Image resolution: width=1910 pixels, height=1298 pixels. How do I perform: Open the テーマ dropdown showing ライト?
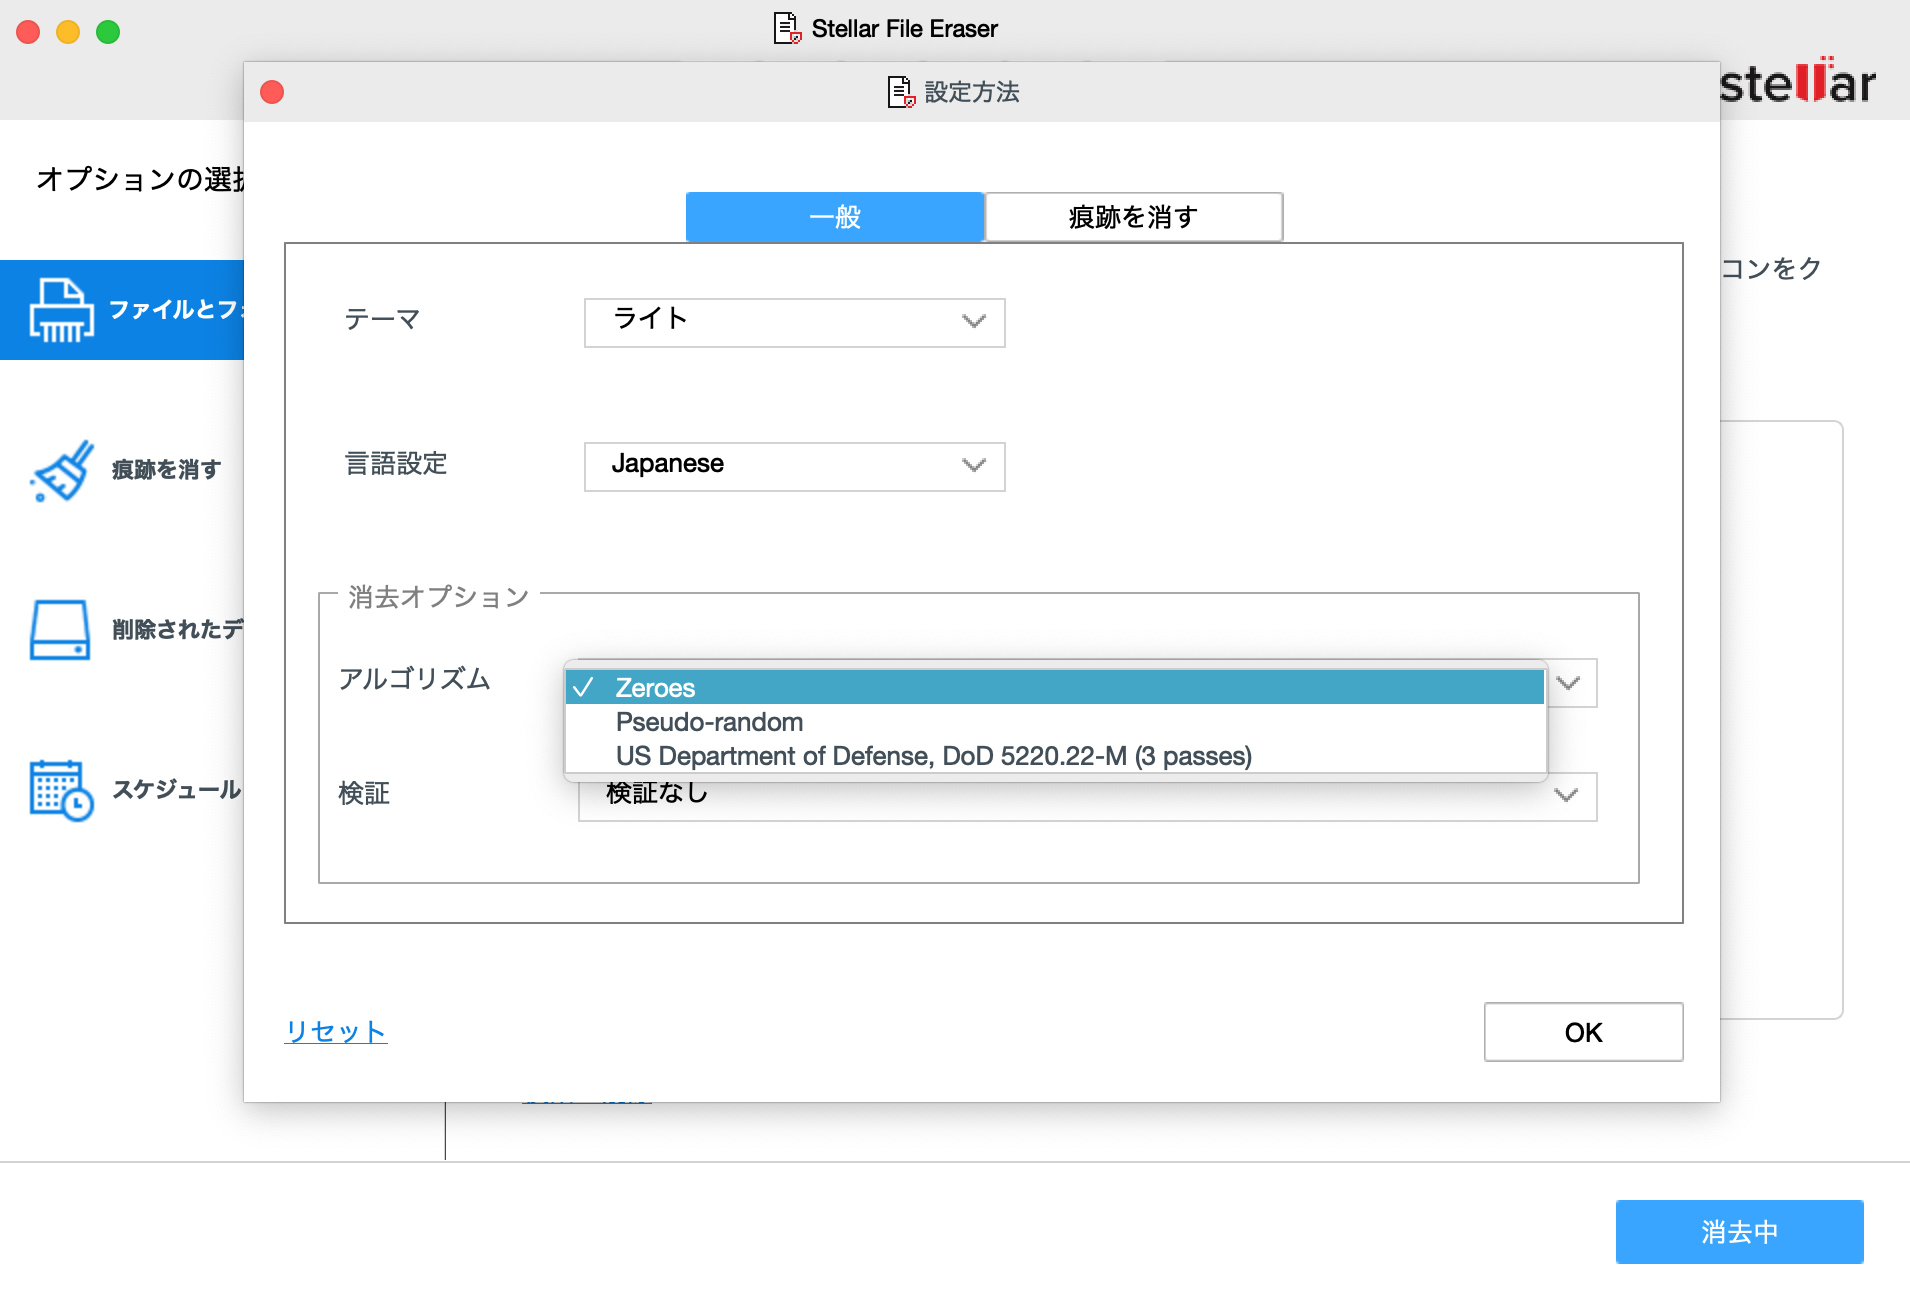795,322
